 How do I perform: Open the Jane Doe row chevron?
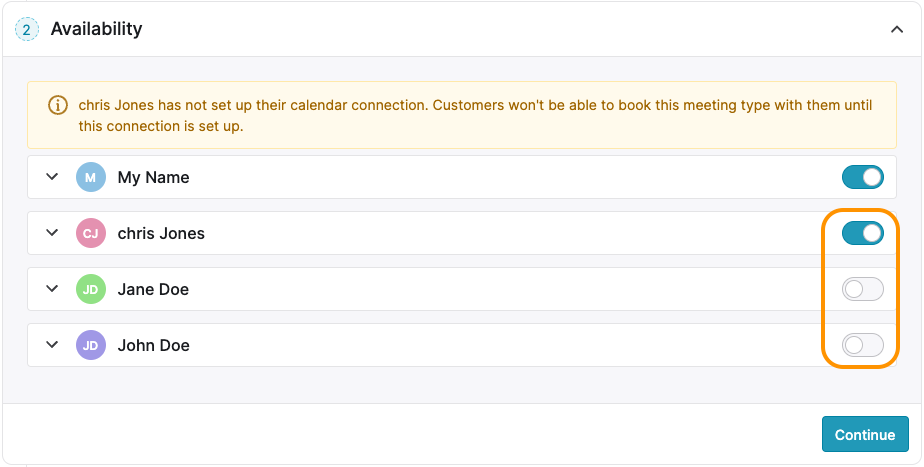coord(52,288)
